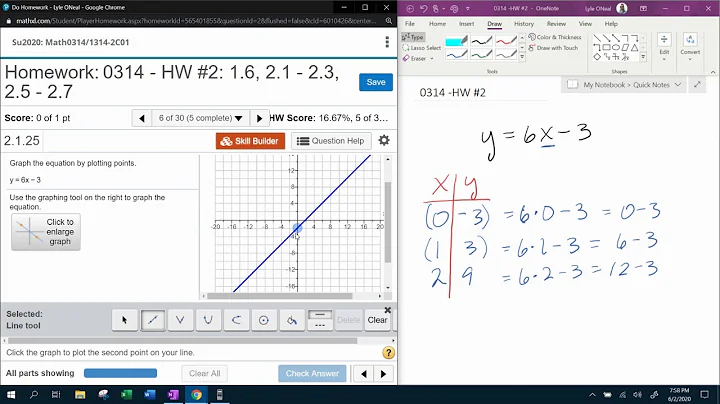Open the OneNote File menu
720x404 pixels.
(410, 24)
